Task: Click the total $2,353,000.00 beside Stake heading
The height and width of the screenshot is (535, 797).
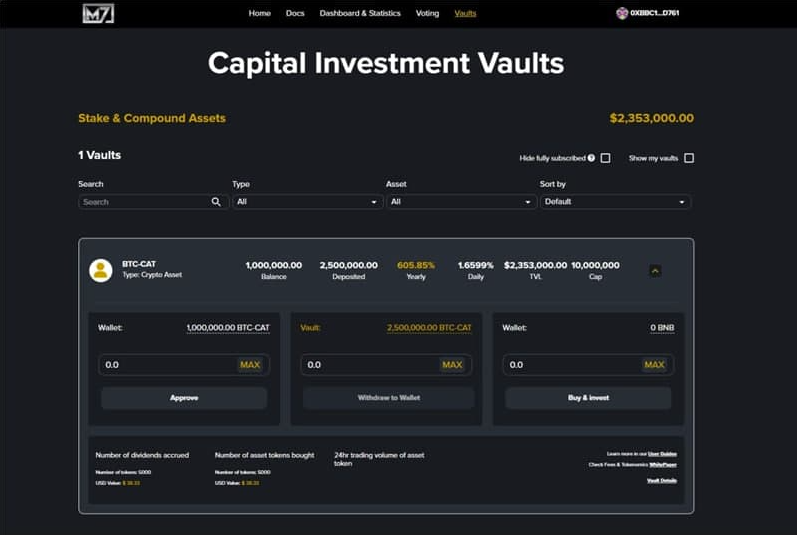Action: click(652, 118)
